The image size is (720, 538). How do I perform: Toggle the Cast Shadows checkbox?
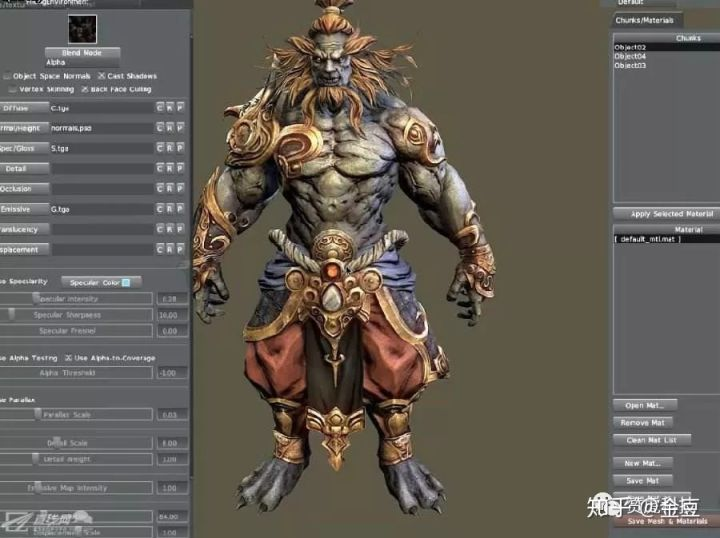pyautogui.click(x=101, y=76)
